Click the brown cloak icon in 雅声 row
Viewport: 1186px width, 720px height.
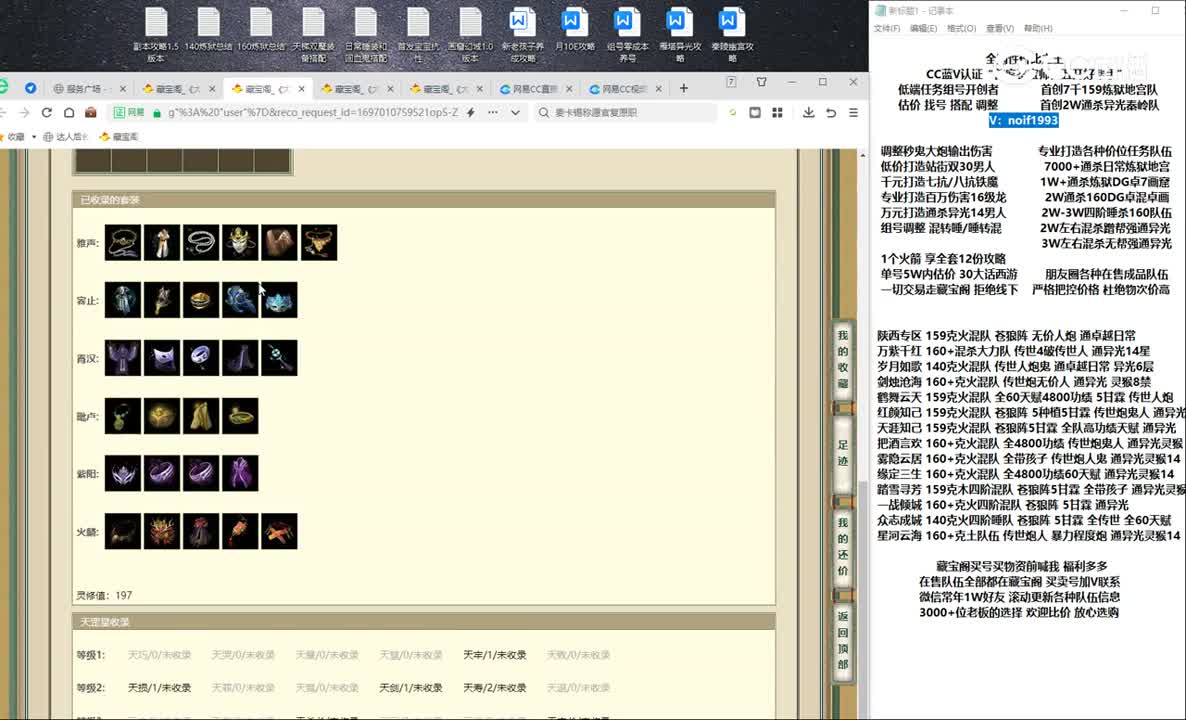(279, 243)
